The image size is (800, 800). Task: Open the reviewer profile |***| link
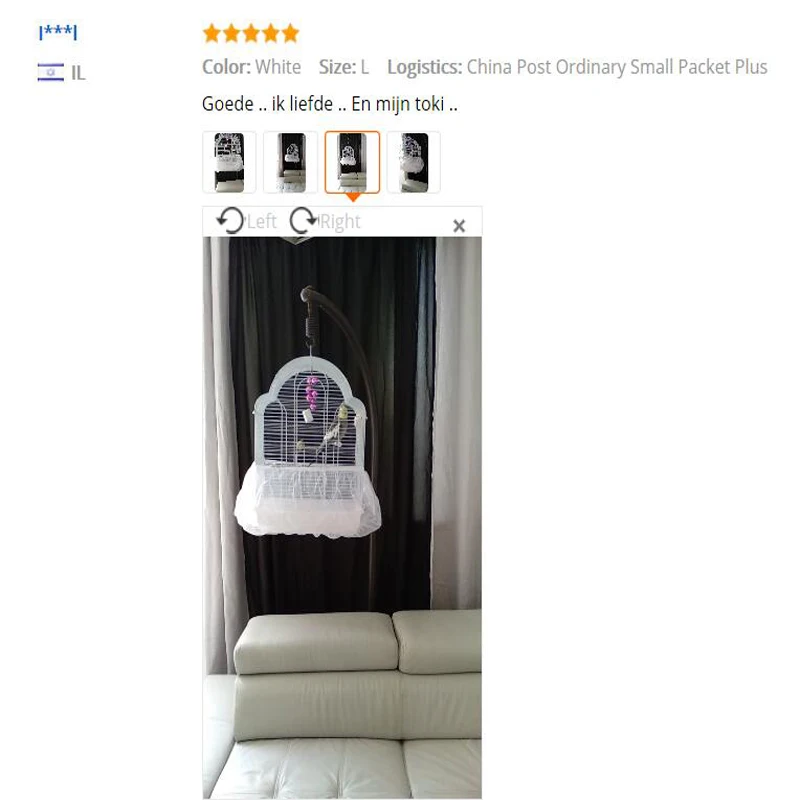coord(58,32)
